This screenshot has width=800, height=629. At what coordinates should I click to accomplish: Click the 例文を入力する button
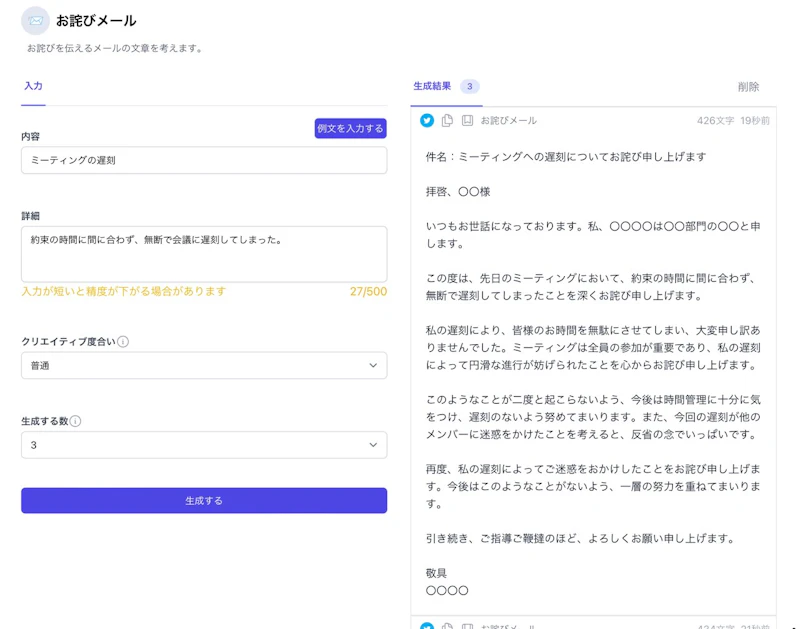(x=350, y=128)
